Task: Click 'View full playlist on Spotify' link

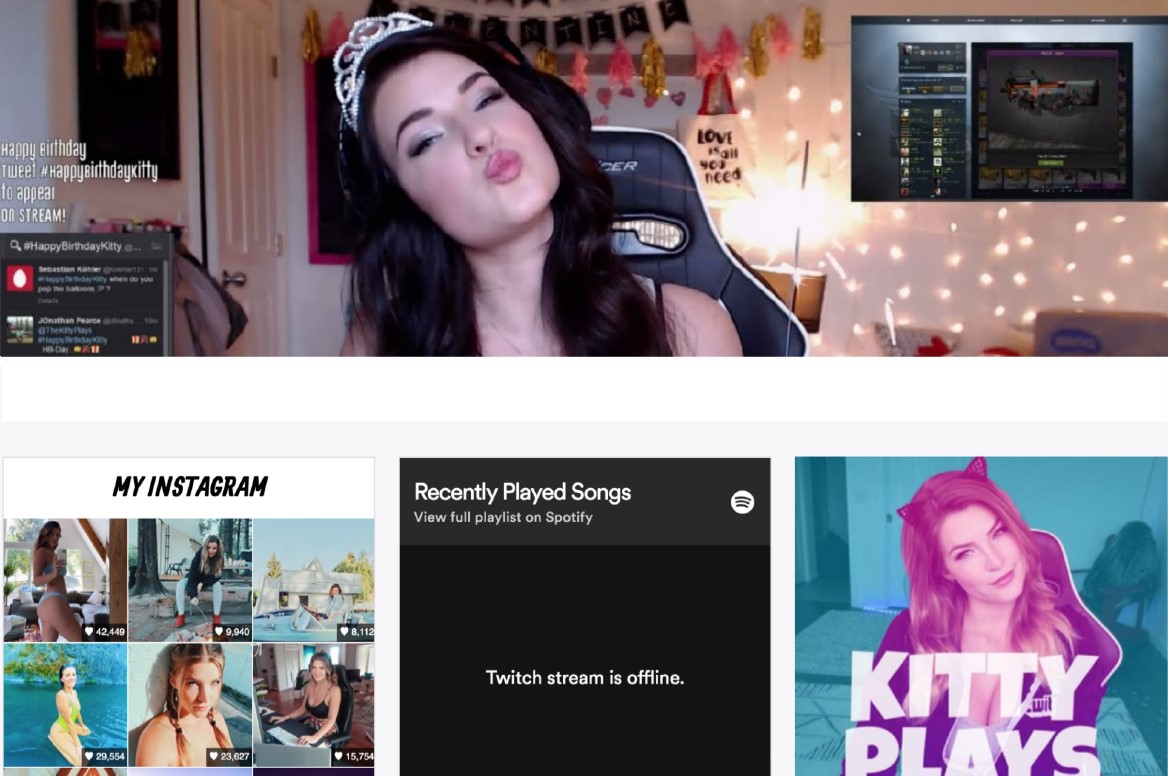Action: [504, 517]
